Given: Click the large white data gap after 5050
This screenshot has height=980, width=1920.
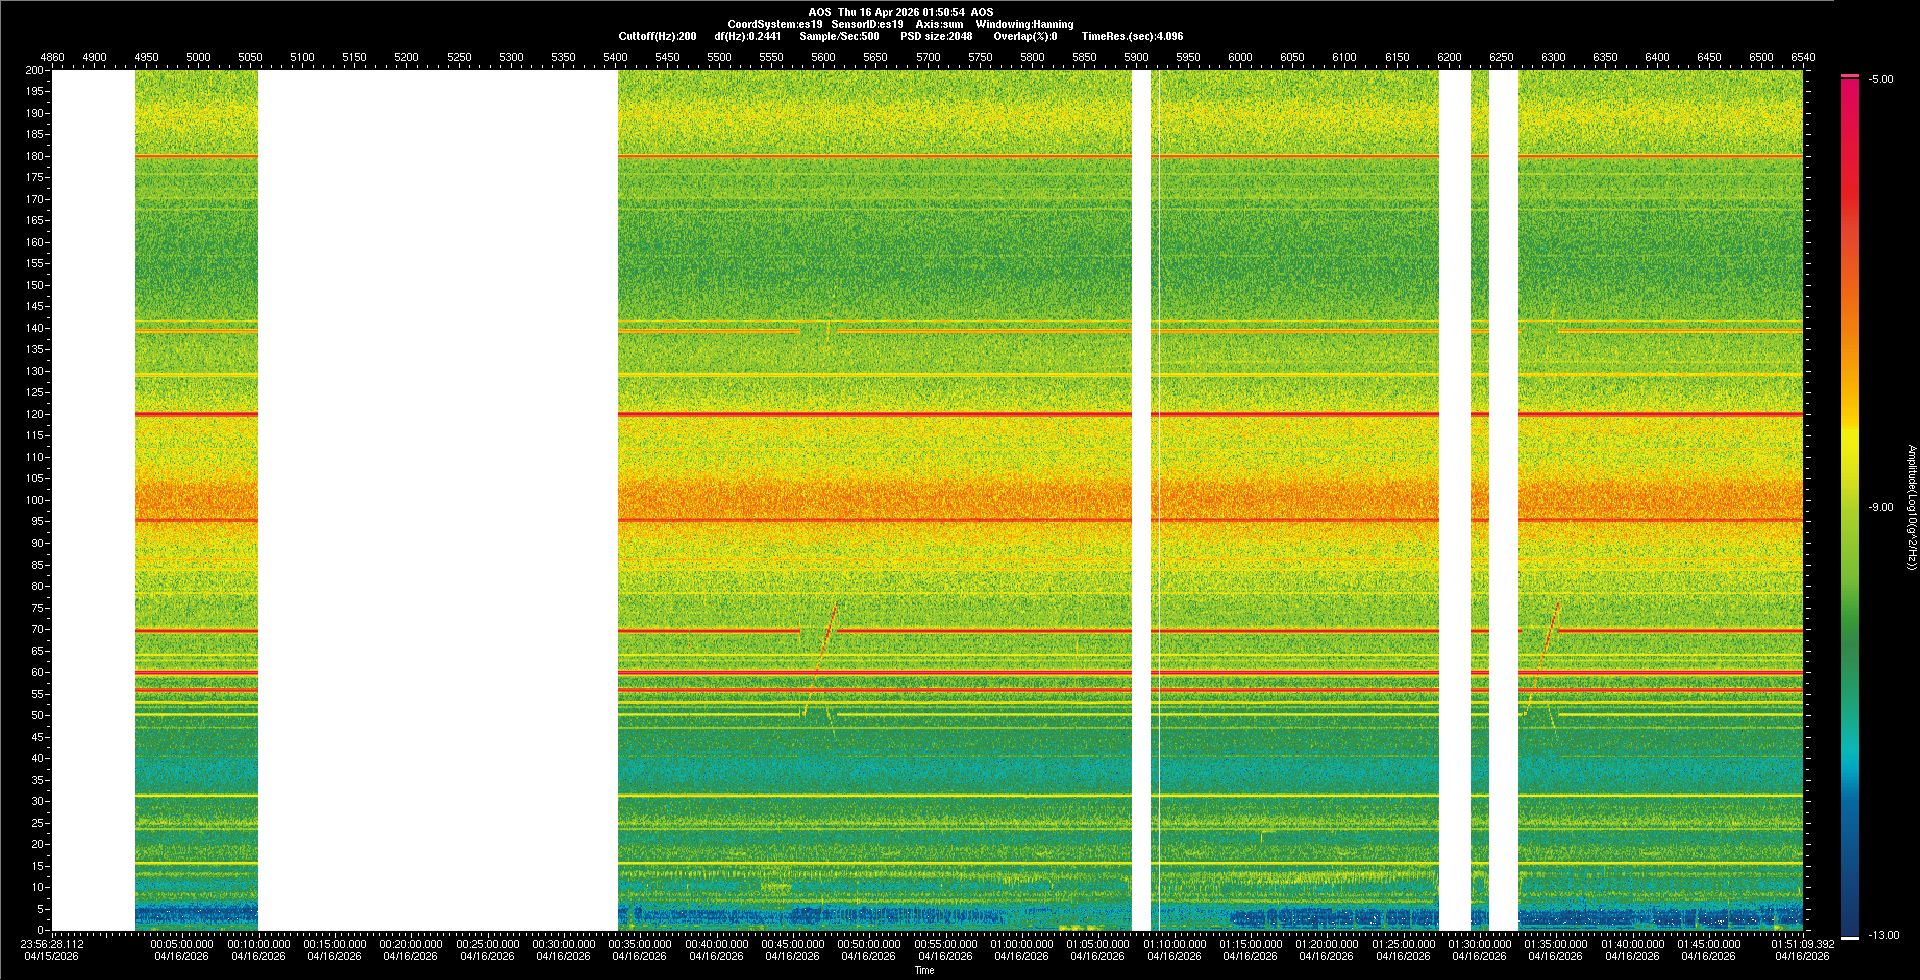Looking at the screenshot, I should tap(437, 500).
